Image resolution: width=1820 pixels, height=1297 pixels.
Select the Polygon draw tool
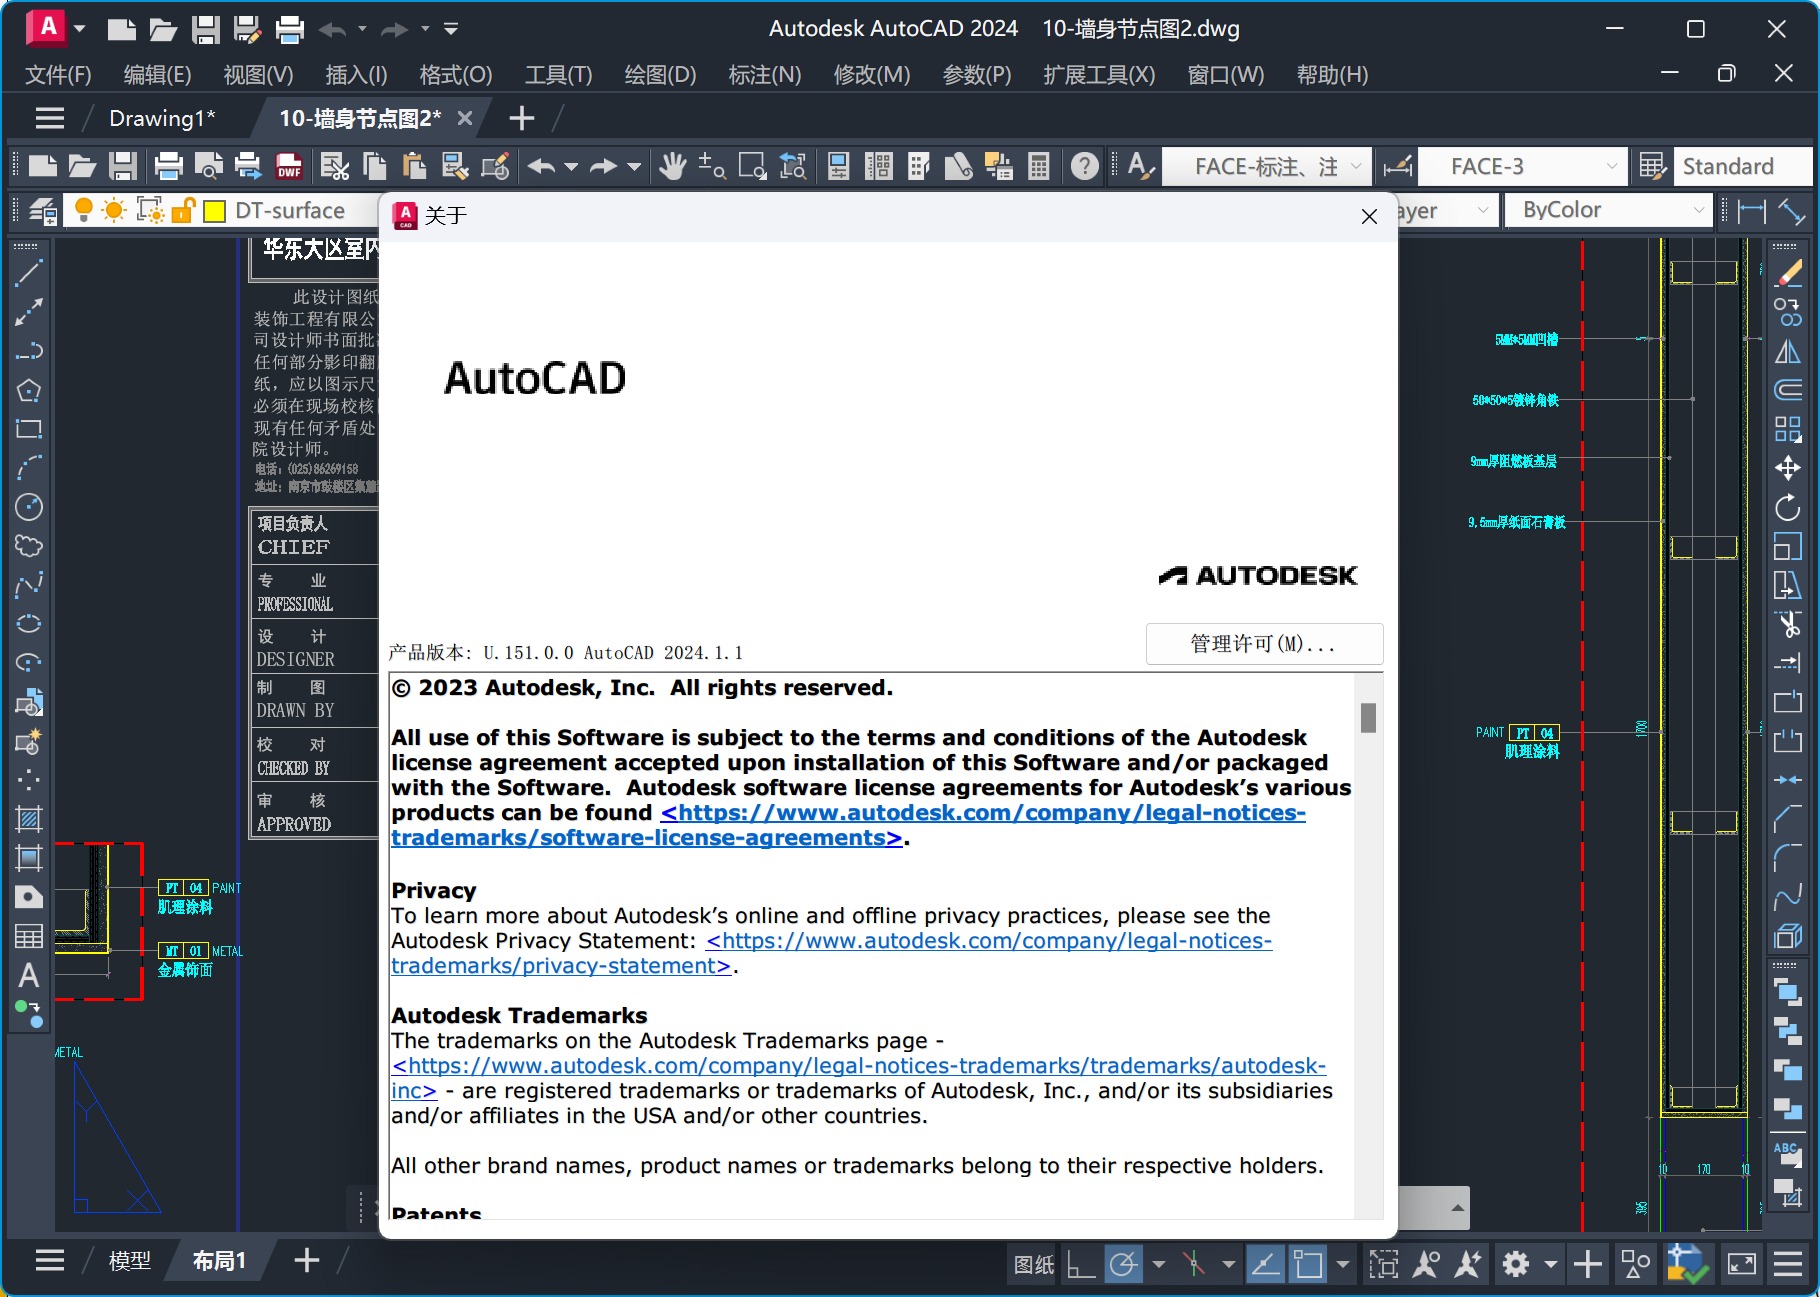29,390
